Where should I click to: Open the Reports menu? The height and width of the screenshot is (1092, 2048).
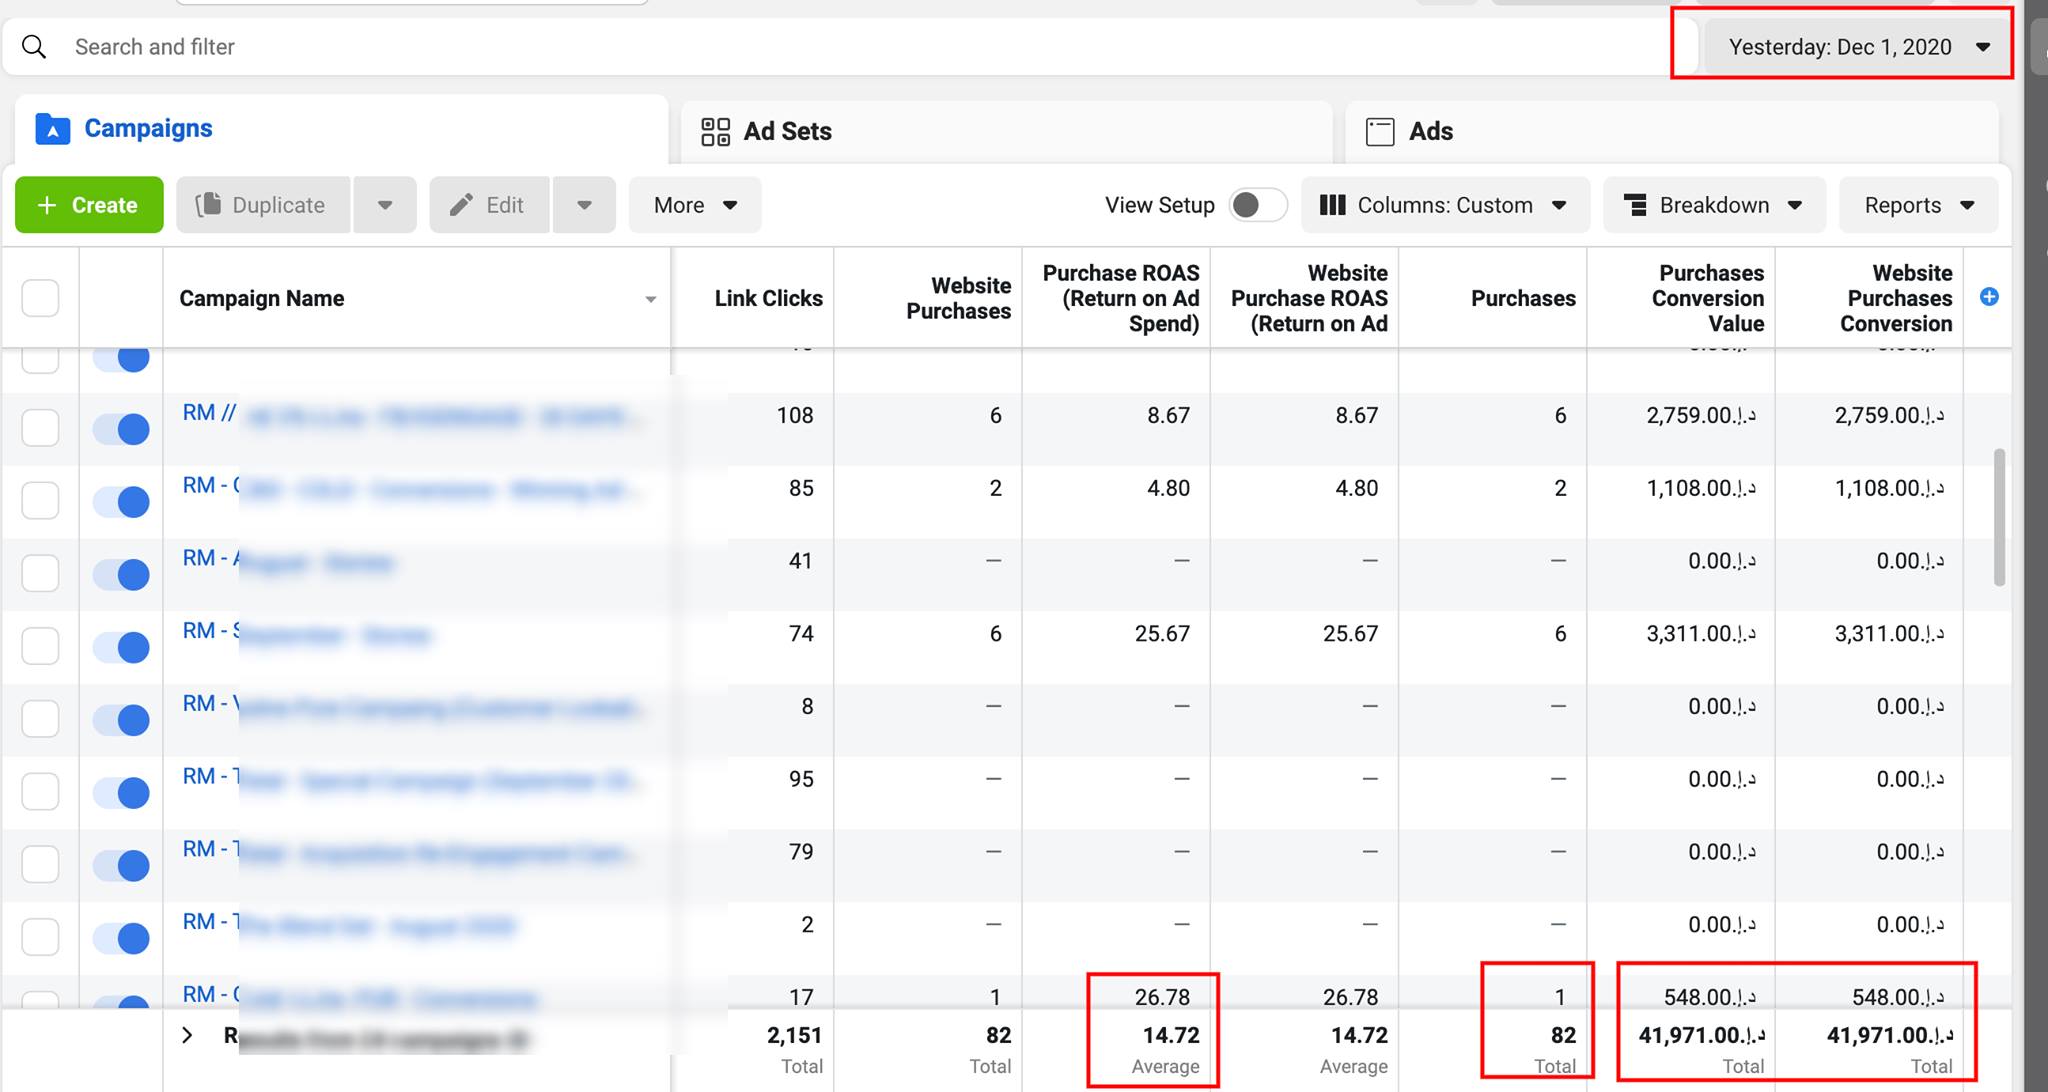1918,205
